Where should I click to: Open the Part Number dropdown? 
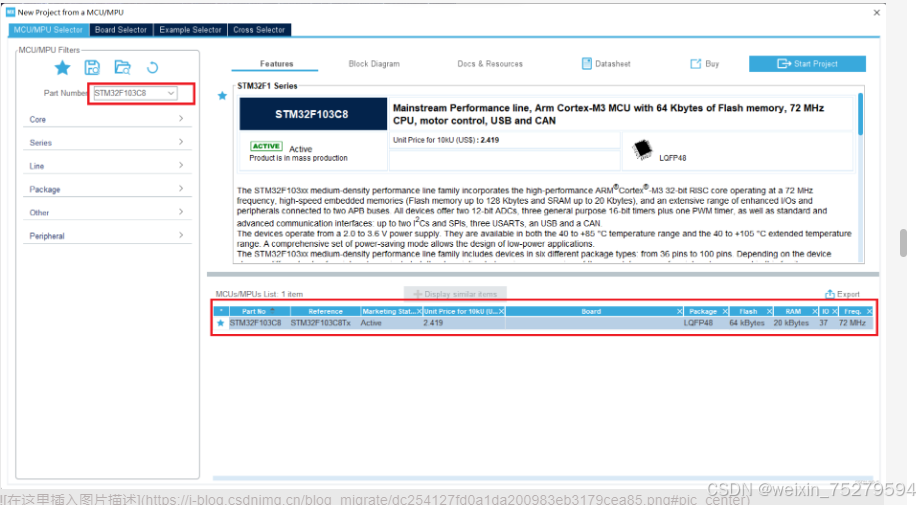(171, 93)
